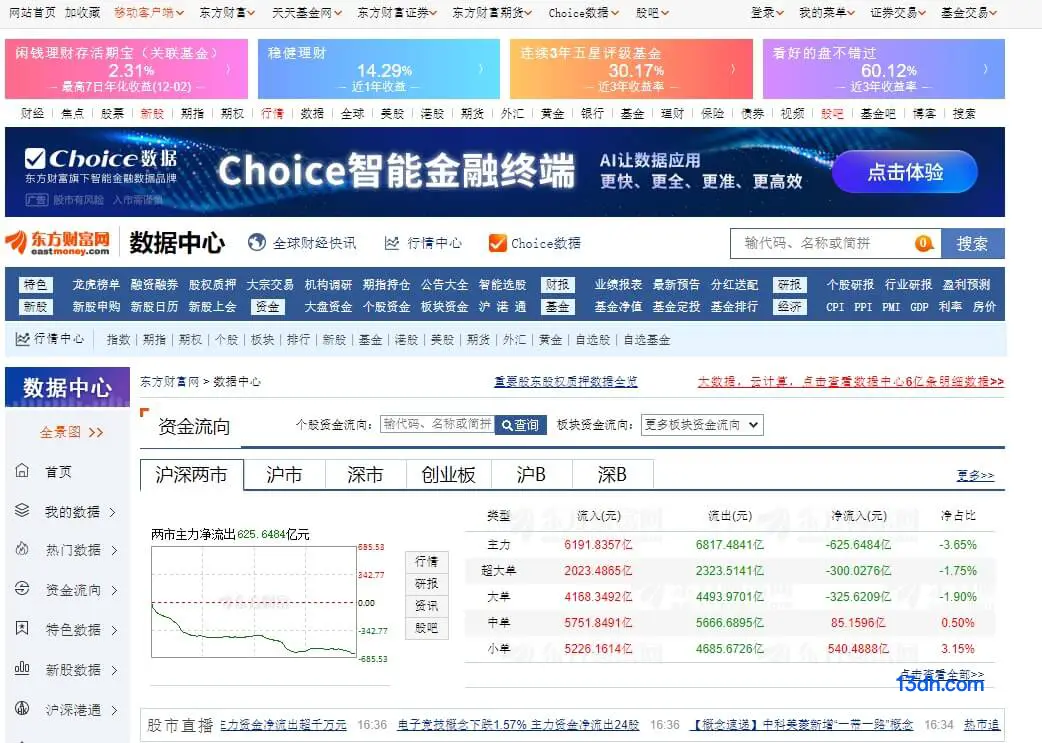
Task: Click the 主力 row label in the table
Action: (x=498, y=544)
